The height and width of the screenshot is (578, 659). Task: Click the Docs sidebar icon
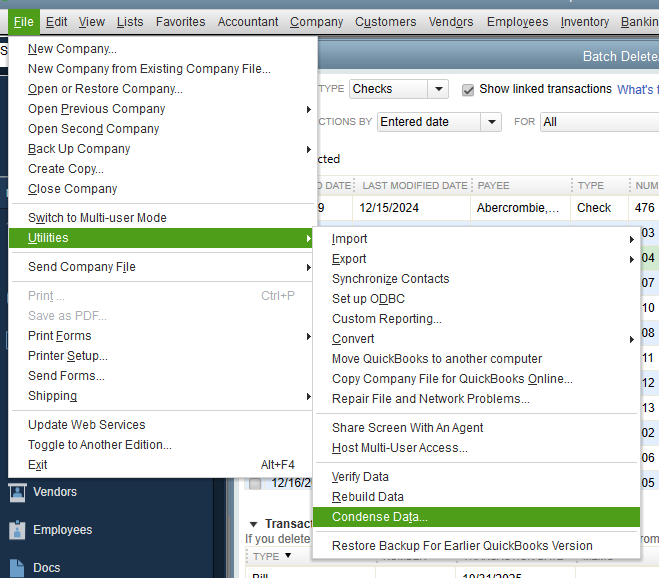[x=17, y=567]
